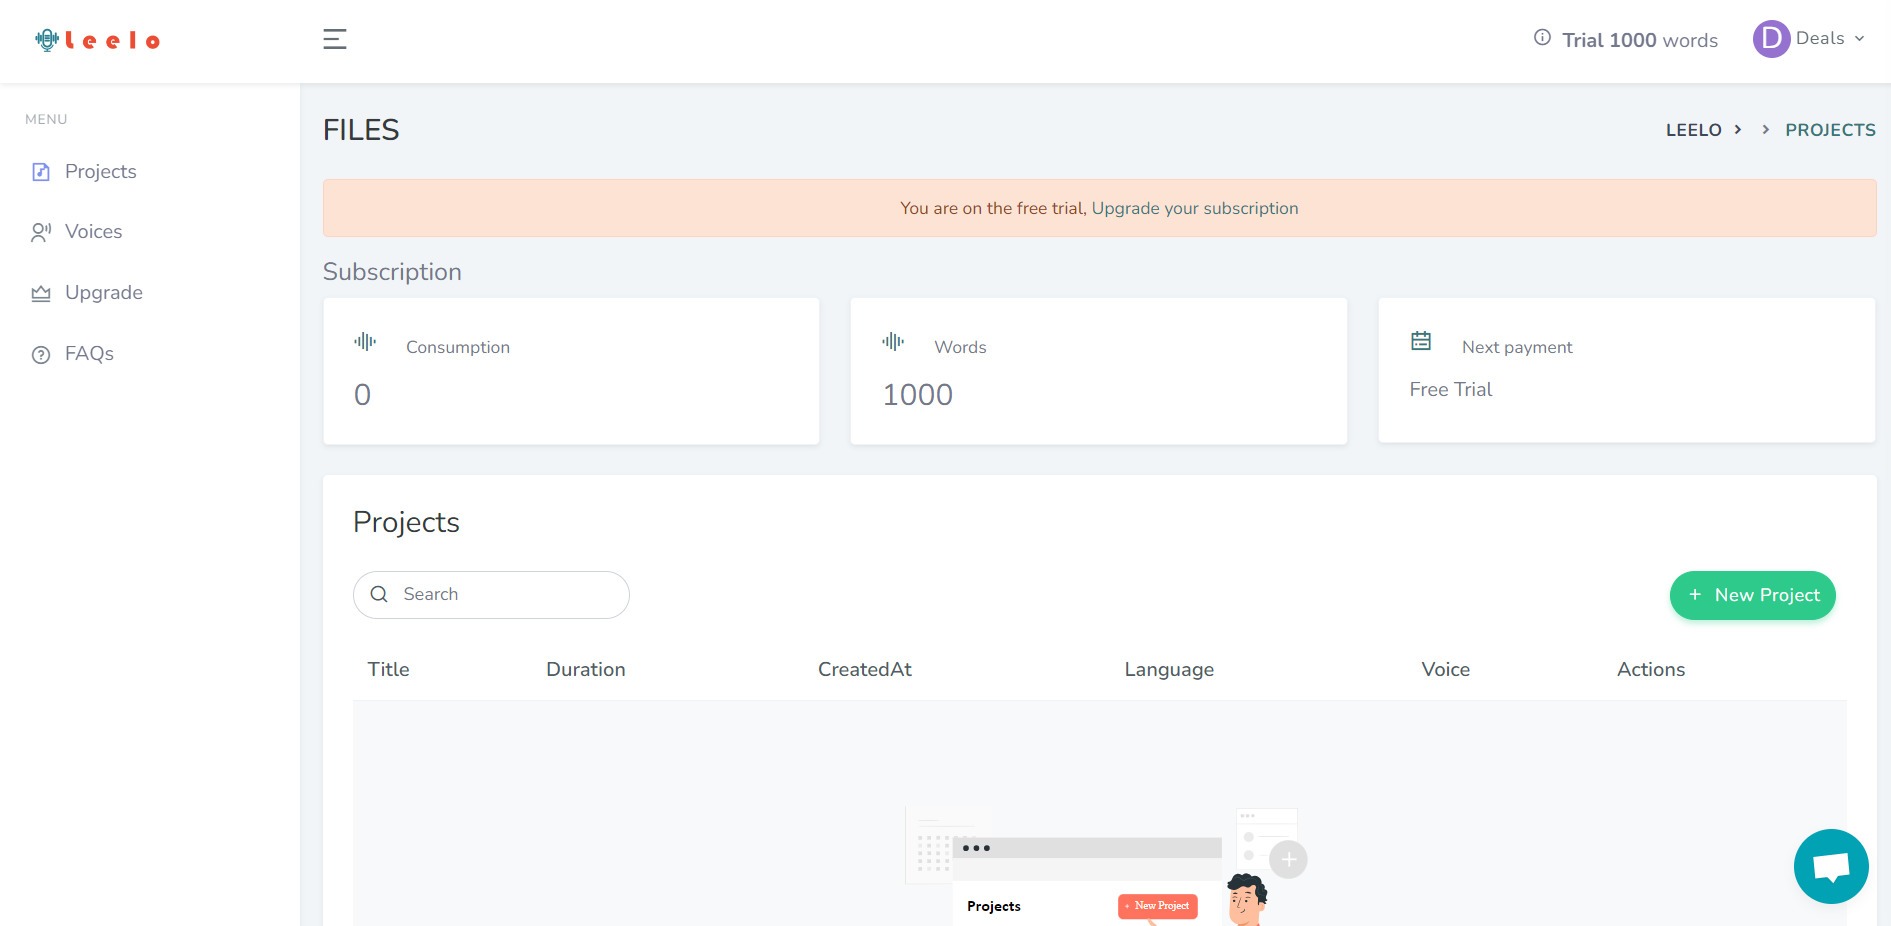Click the Language column header
The width and height of the screenshot is (1891, 926).
[1169, 670]
